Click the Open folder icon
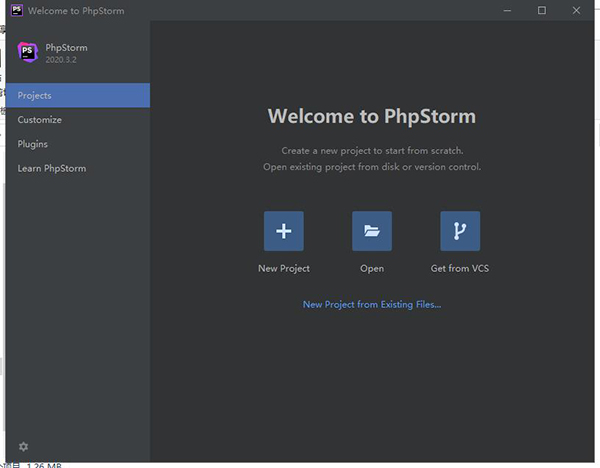This screenshot has height=468, width=600. 371,231
